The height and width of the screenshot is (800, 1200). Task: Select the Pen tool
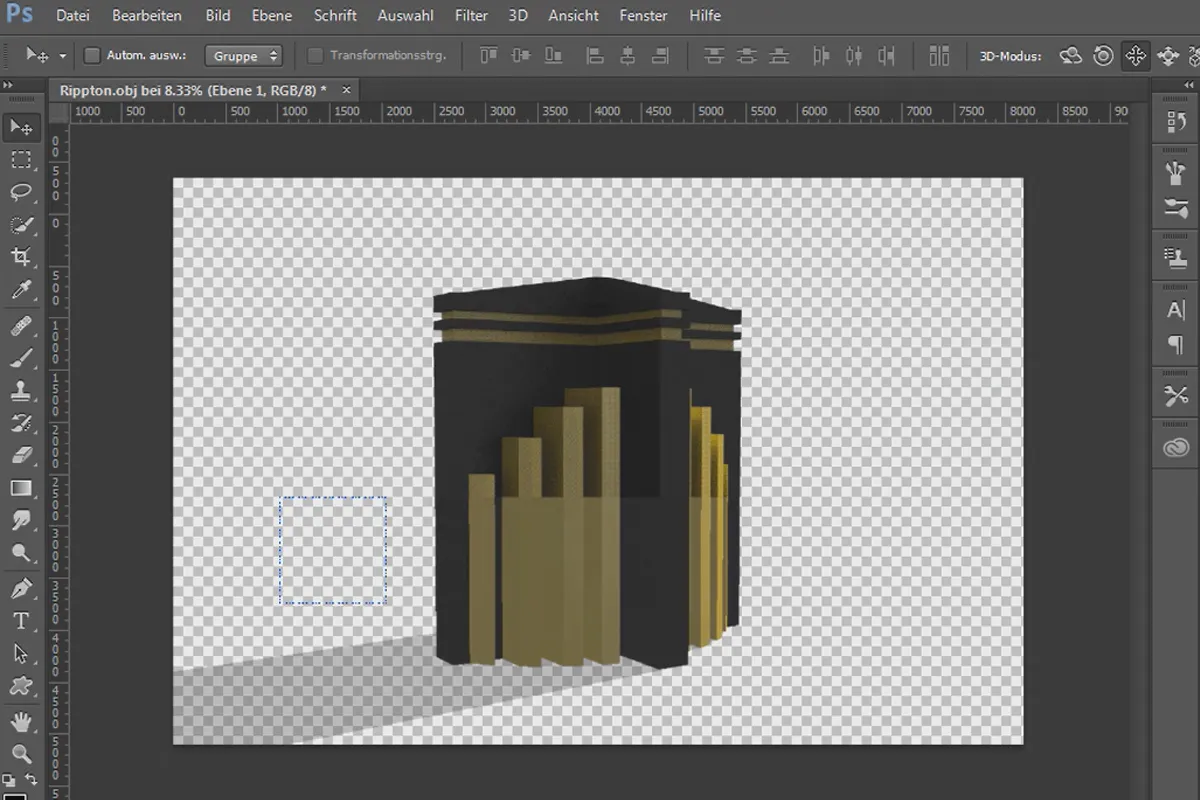pos(21,588)
